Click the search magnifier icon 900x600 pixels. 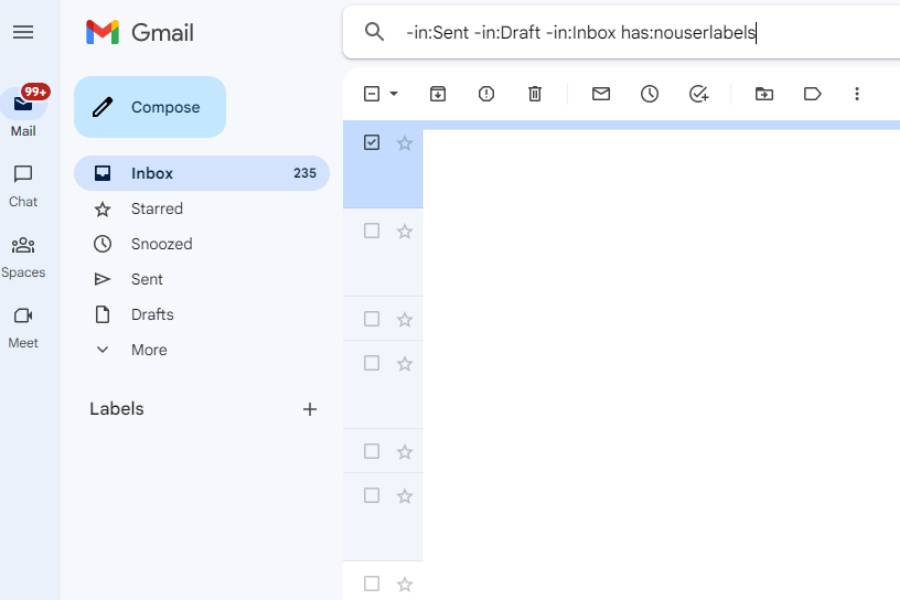tap(374, 32)
